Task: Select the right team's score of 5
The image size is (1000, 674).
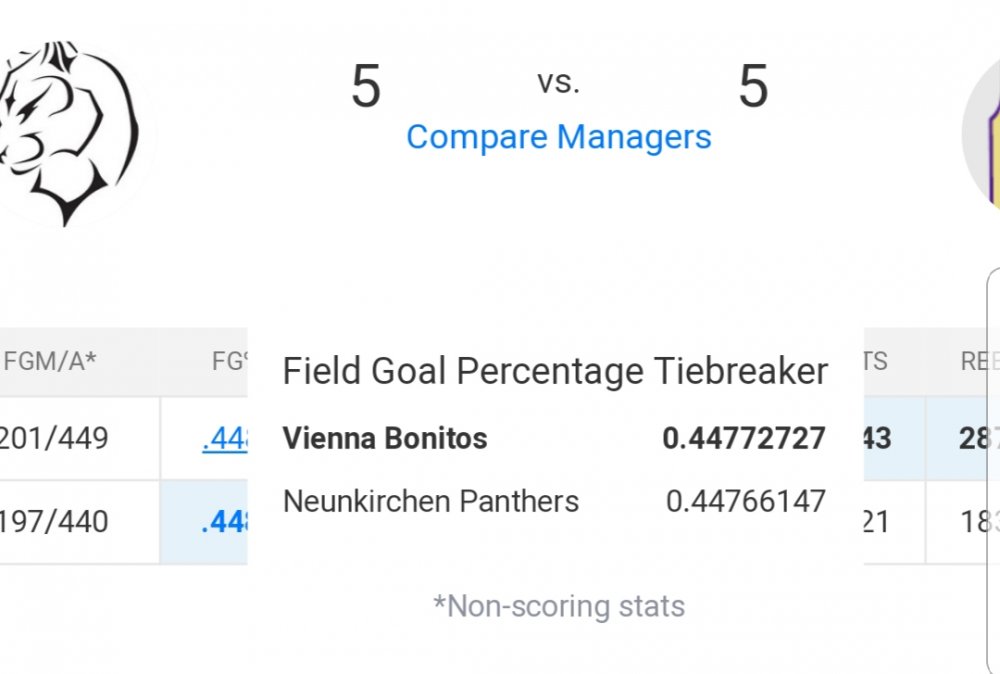Action: pos(753,85)
